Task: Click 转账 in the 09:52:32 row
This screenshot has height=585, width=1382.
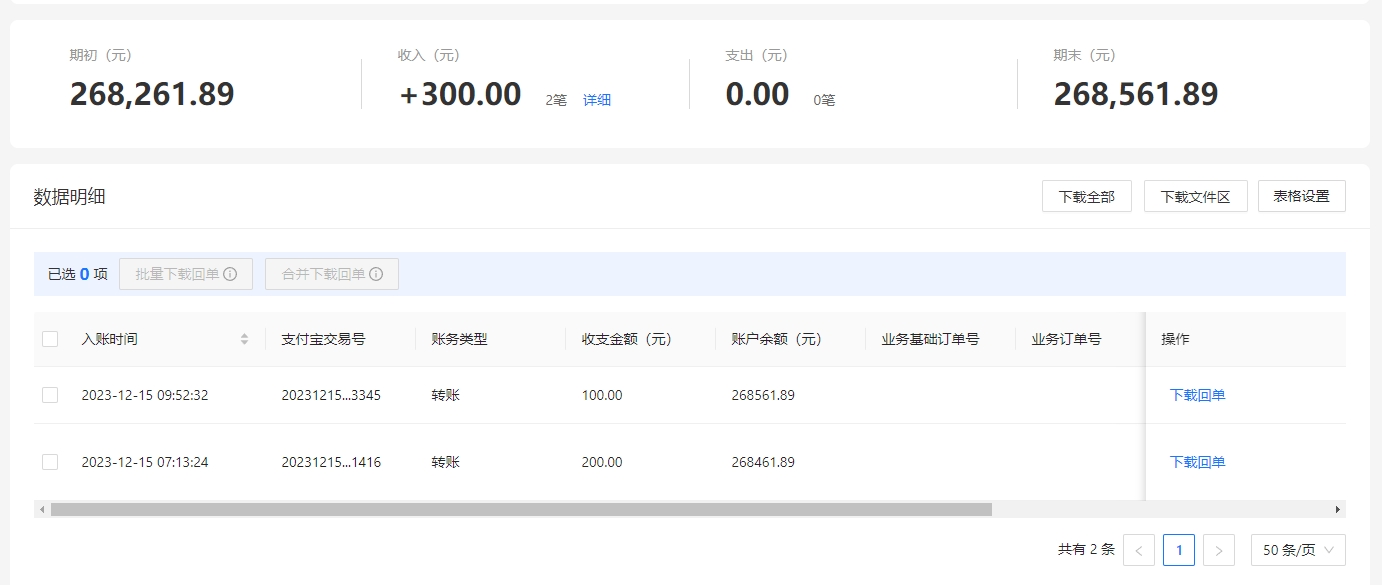Action: [x=445, y=395]
